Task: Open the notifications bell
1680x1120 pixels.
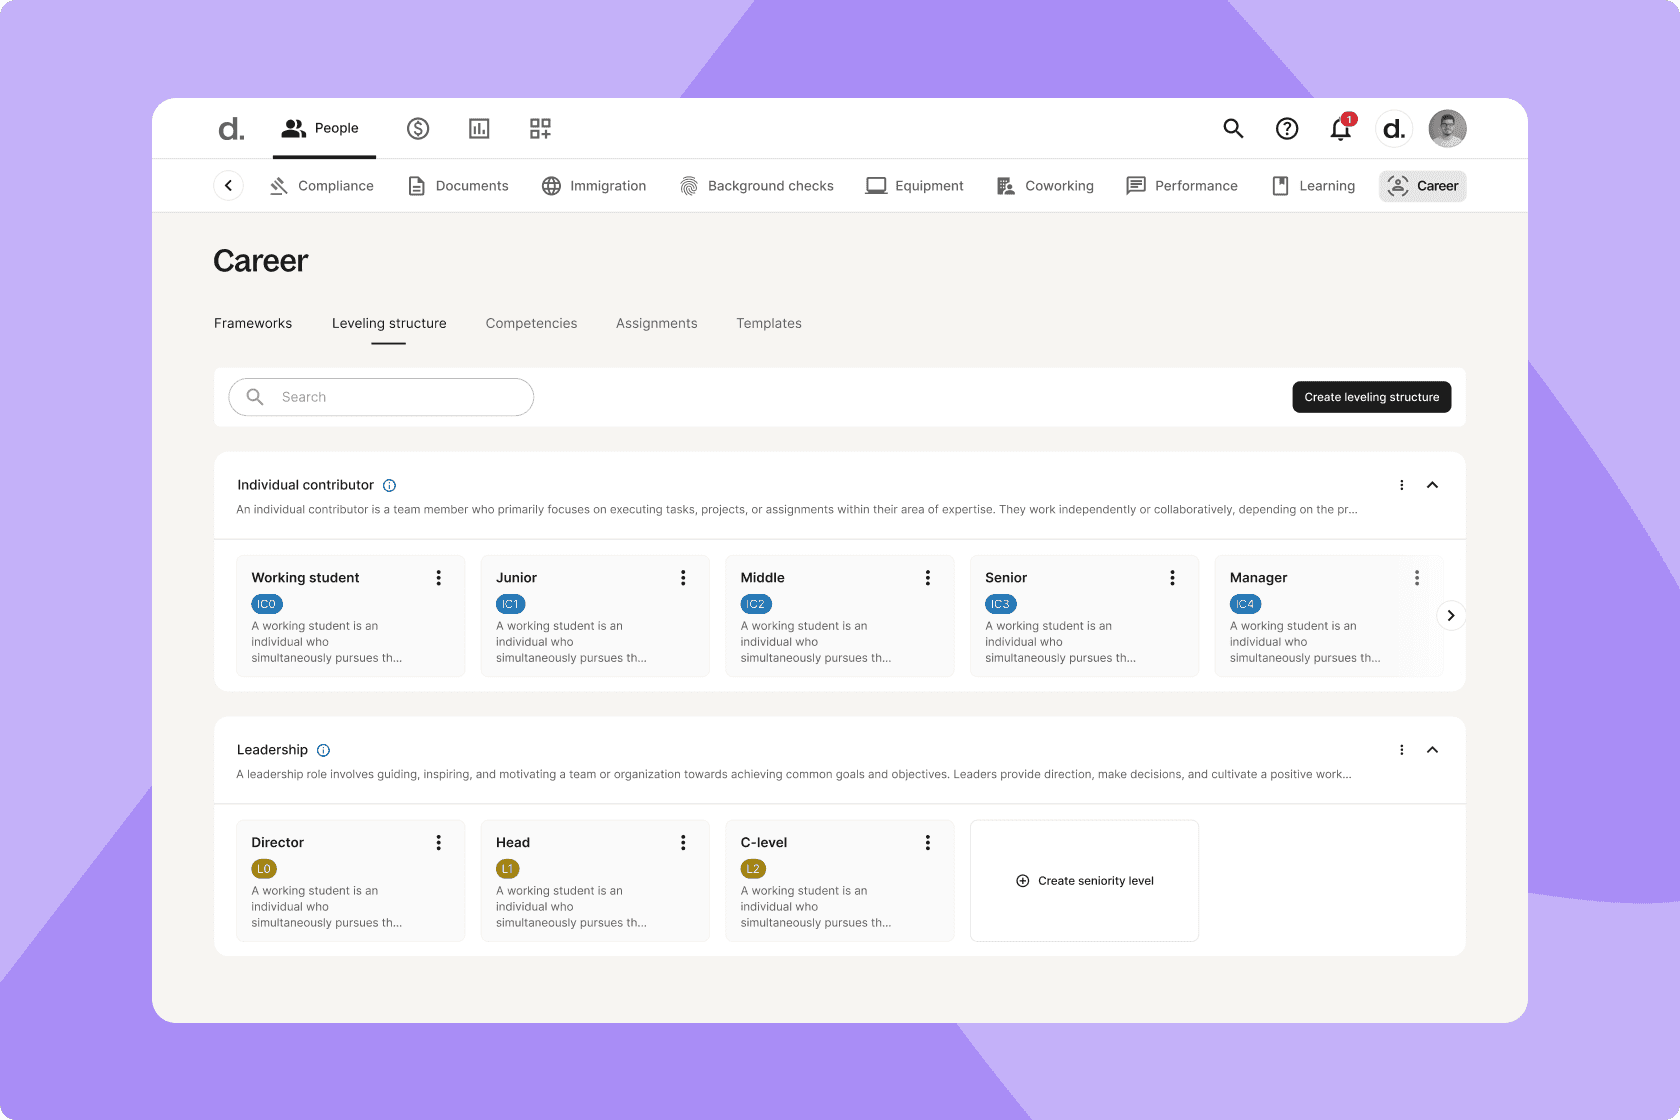Action: (1341, 128)
